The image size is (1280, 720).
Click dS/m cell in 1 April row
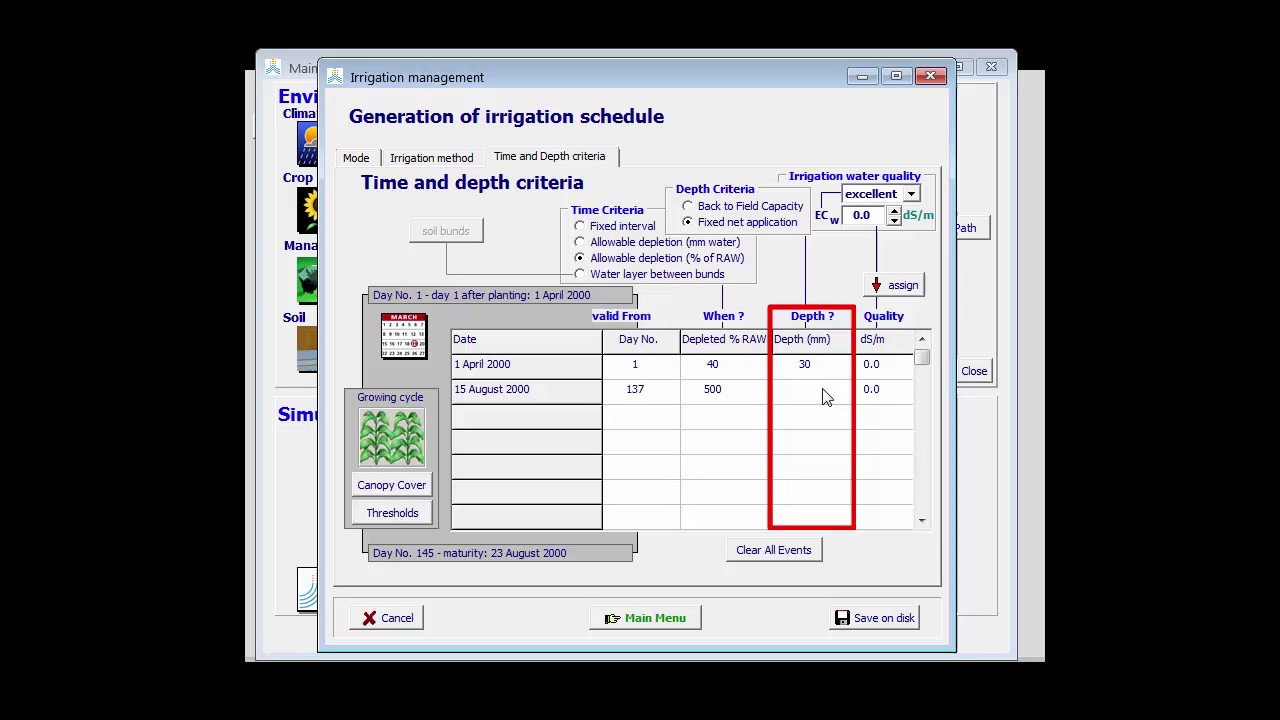pos(884,365)
